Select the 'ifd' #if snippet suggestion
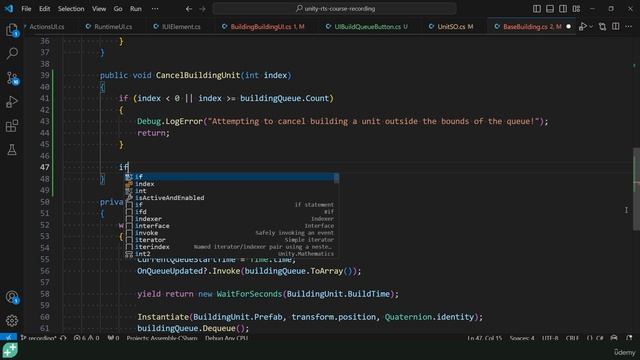The width and height of the screenshot is (640, 360). [231, 211]
